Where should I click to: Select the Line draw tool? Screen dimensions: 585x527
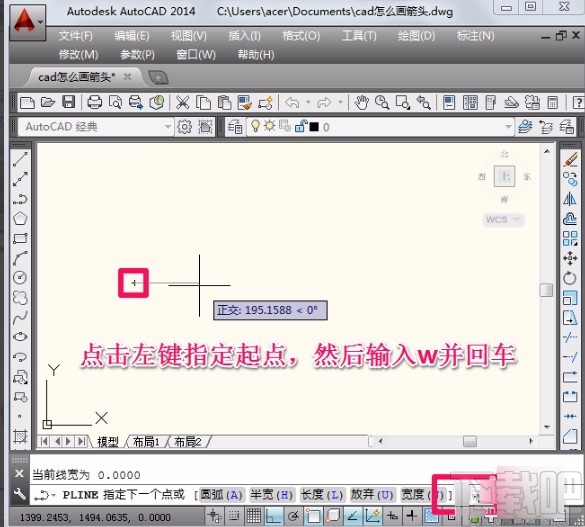click(x=20, y=159)
